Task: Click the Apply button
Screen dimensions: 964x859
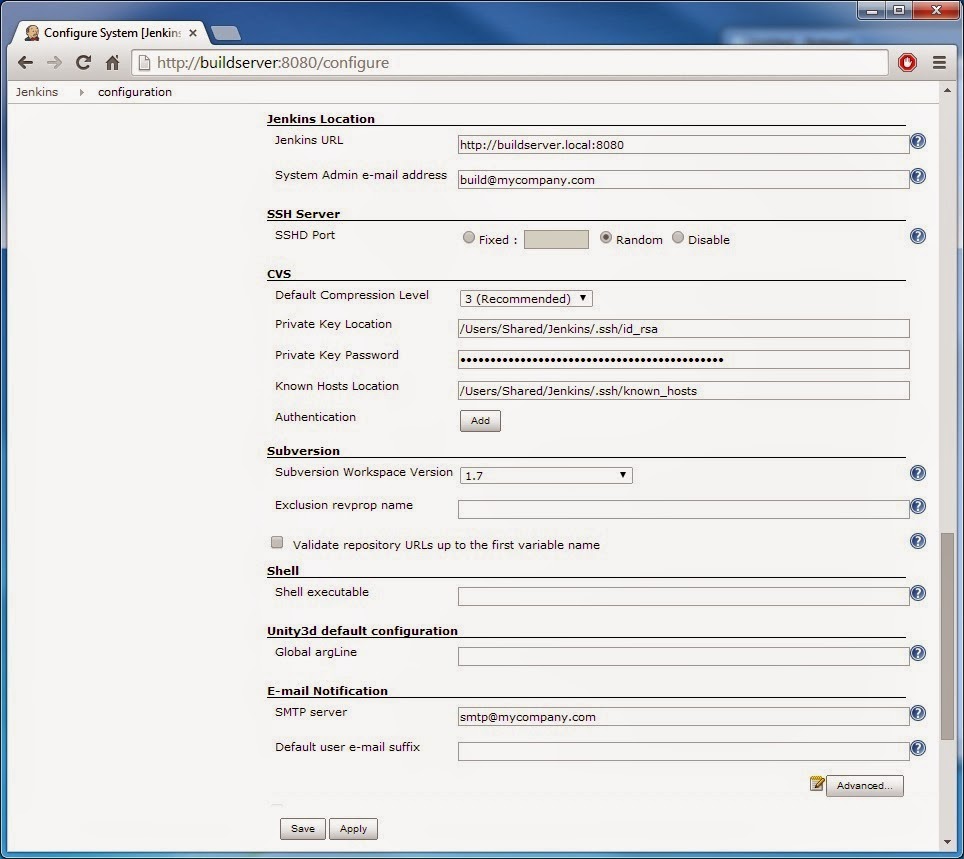Action: 353,828
